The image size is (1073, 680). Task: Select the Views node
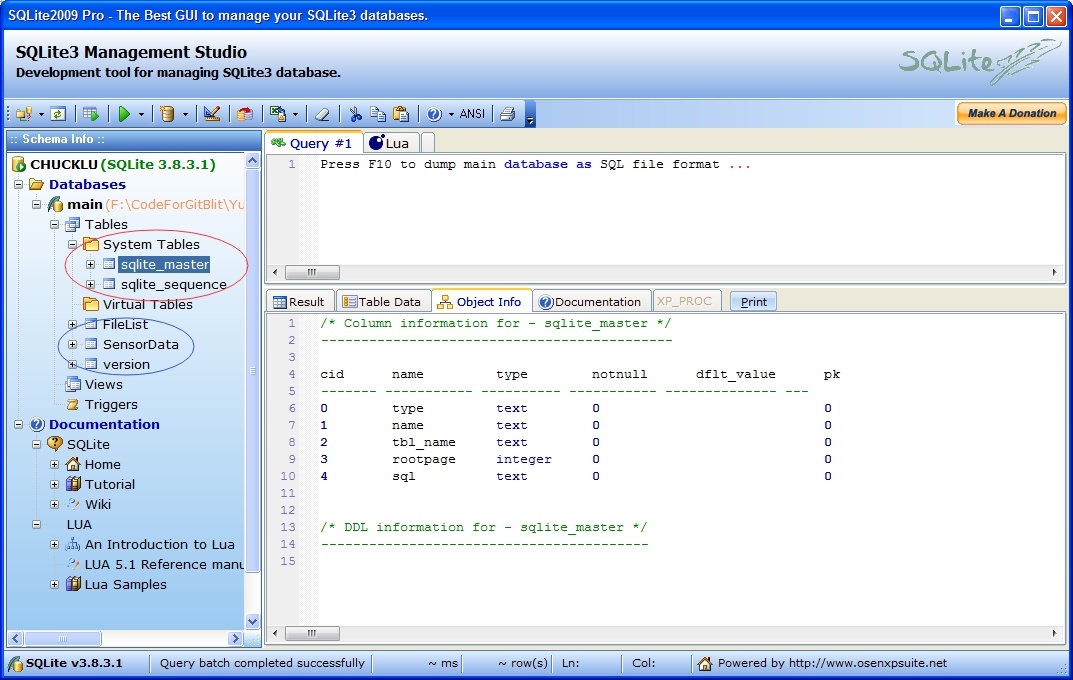point(103,384)
